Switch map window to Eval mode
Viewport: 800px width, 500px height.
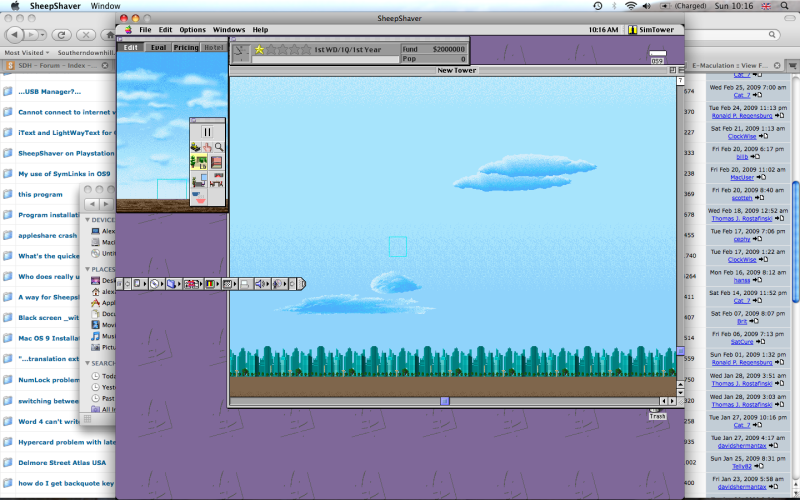pyautogui.click(x=158, y=47)
